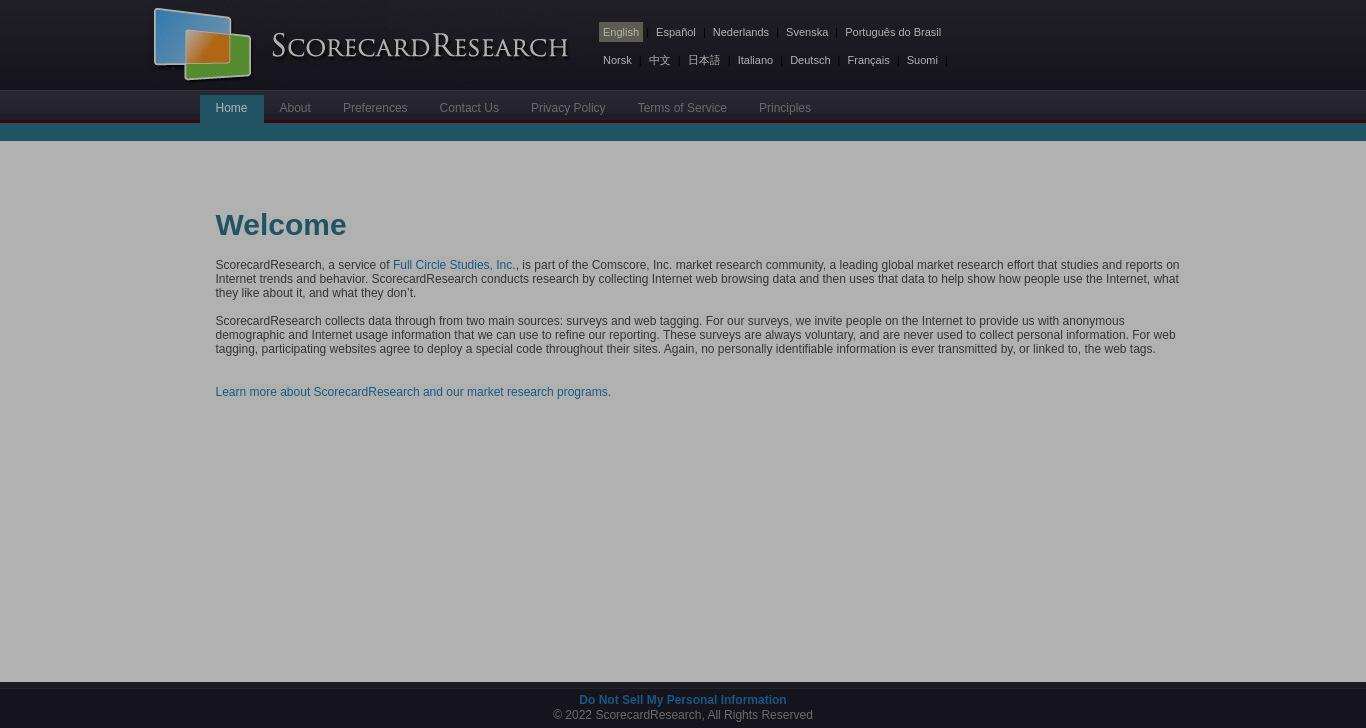Navigate to Contact Us
1366x728 pixels.
pos(469,108)
